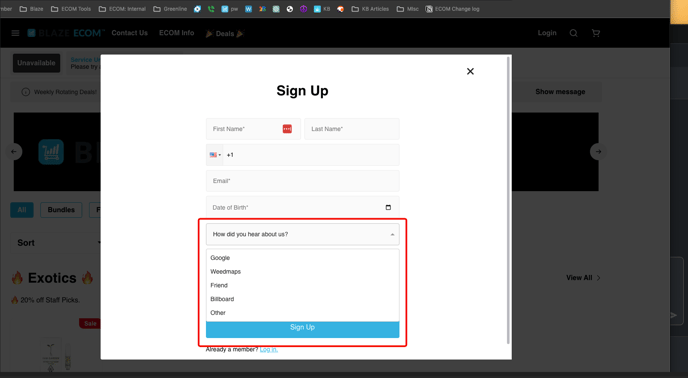Click the Show message button
The image size is (688, 378).
560,92
